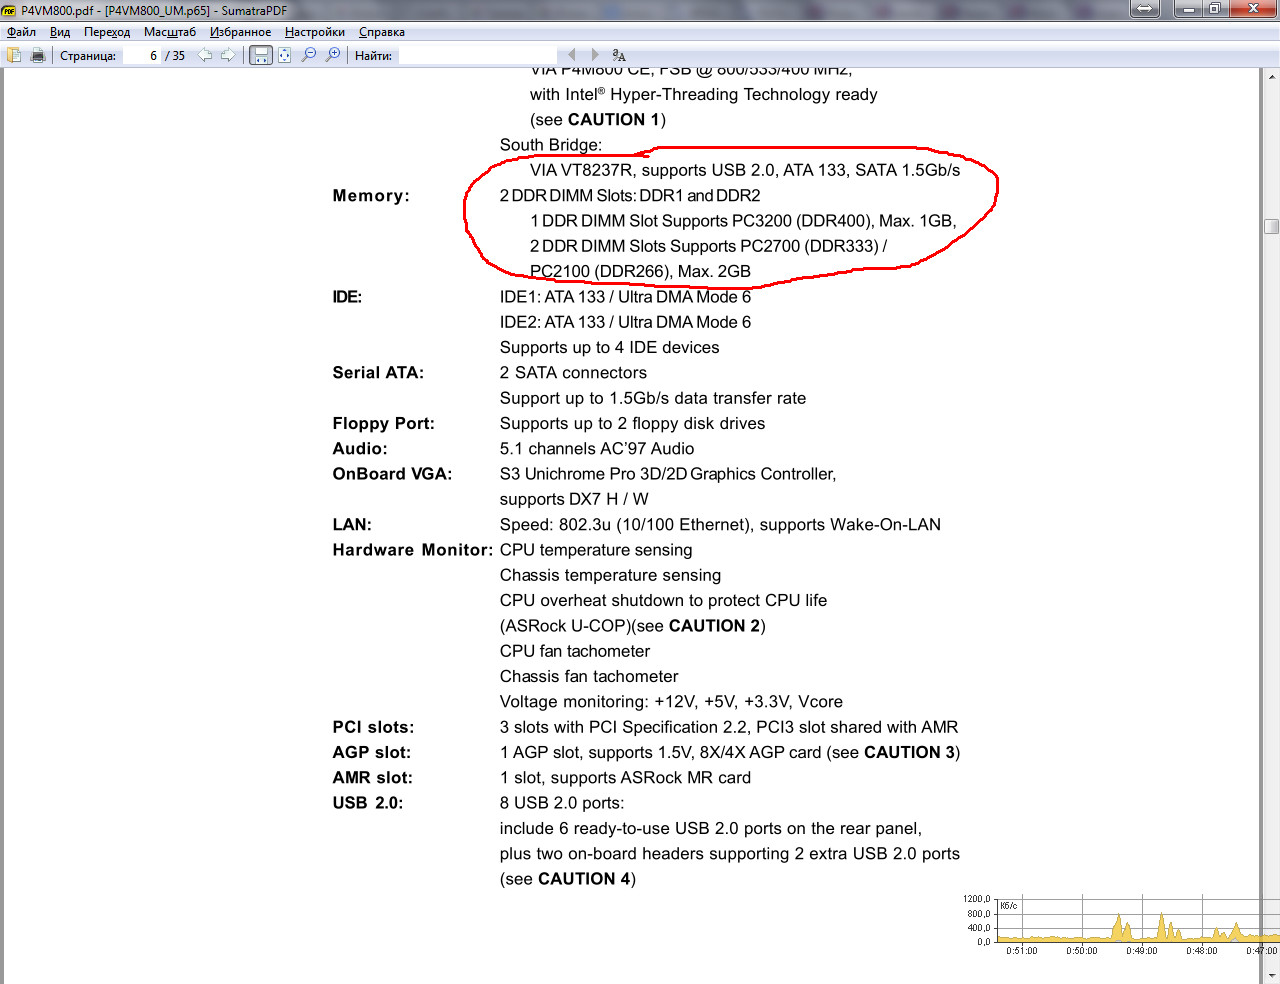Screen dimensions: 1280x984
Task: Select the Fit Width continuous view icon
Action: pyautogui.click(x=260, y=55)
